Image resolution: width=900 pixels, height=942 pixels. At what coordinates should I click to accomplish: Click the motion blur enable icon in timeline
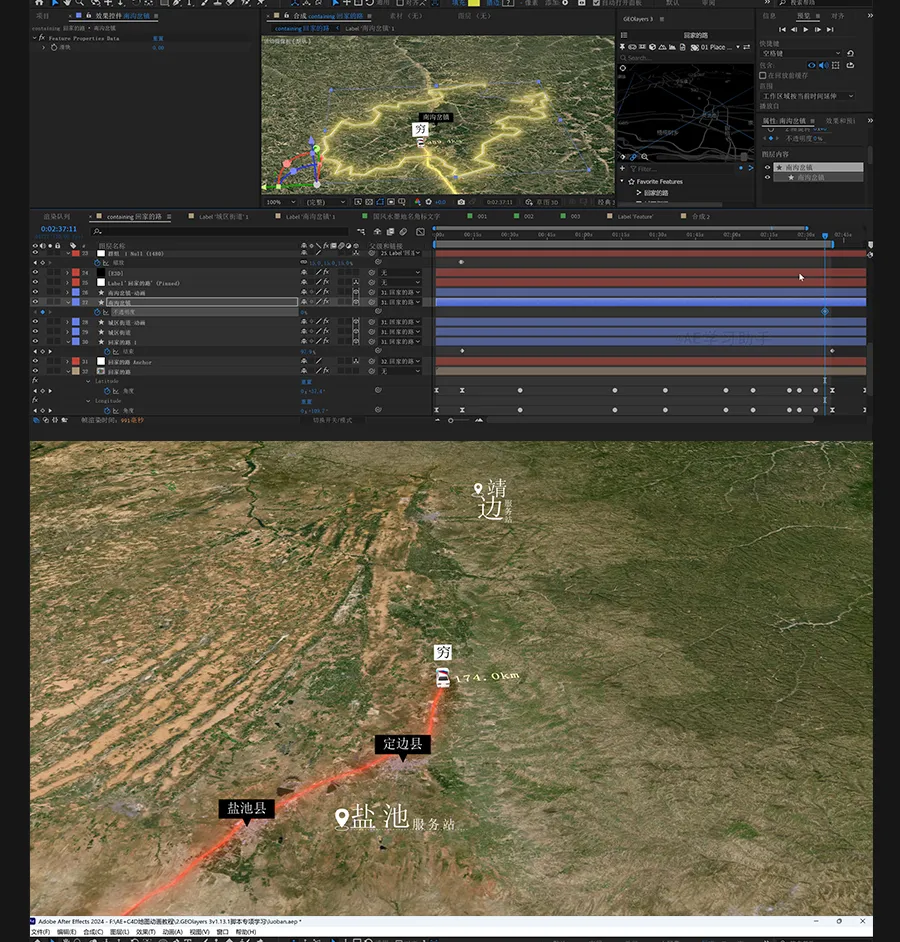(404, 231)
